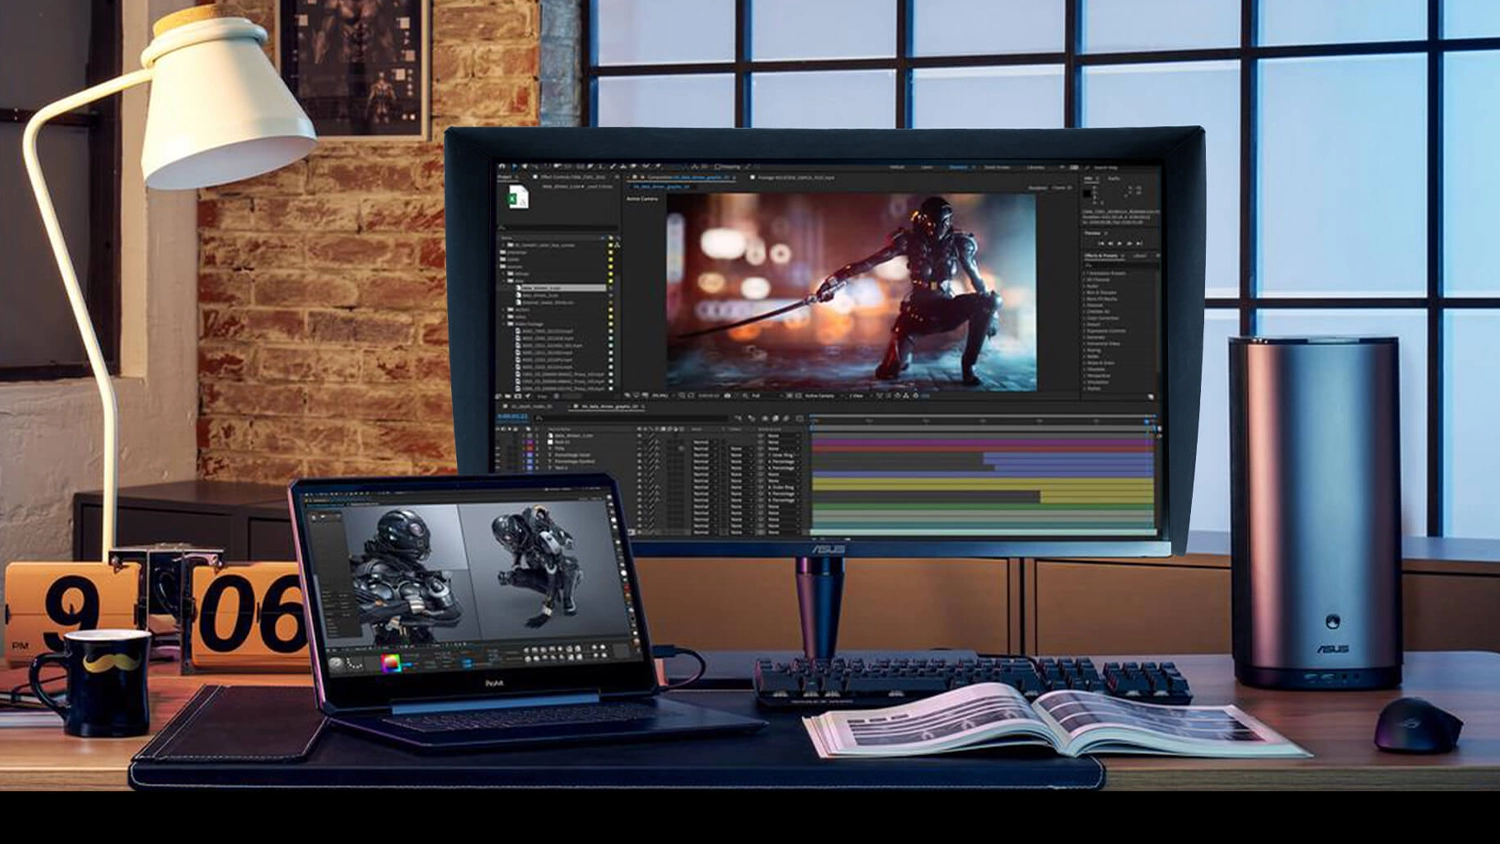Click the timeline current time display
Viewport: 1500px width, 844px height.
[x=512, y=416]
